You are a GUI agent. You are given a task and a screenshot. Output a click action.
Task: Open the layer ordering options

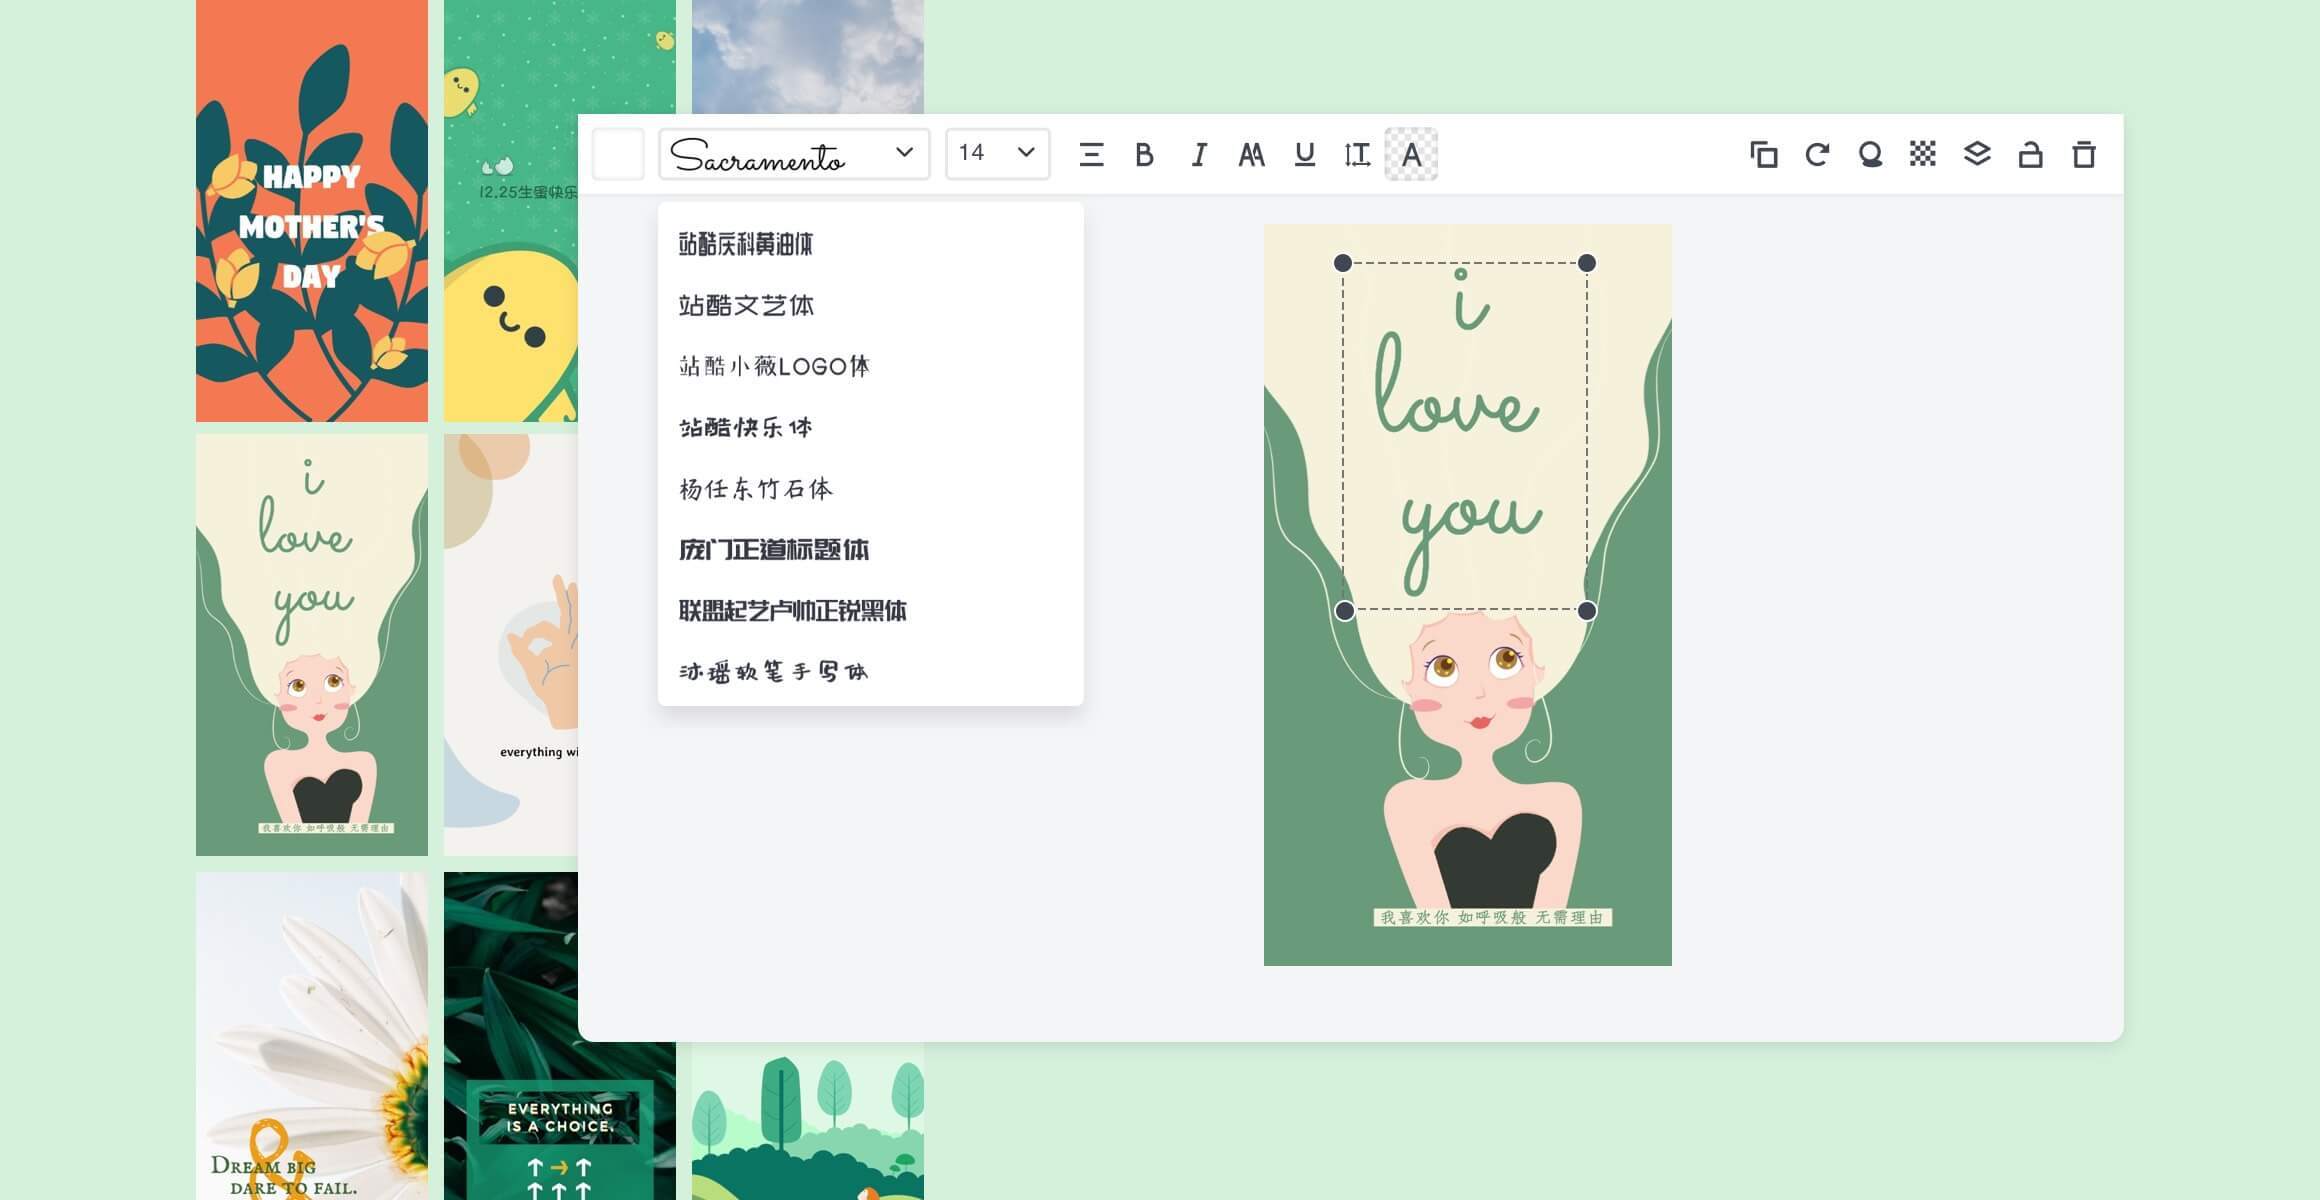coord(1977,155)
